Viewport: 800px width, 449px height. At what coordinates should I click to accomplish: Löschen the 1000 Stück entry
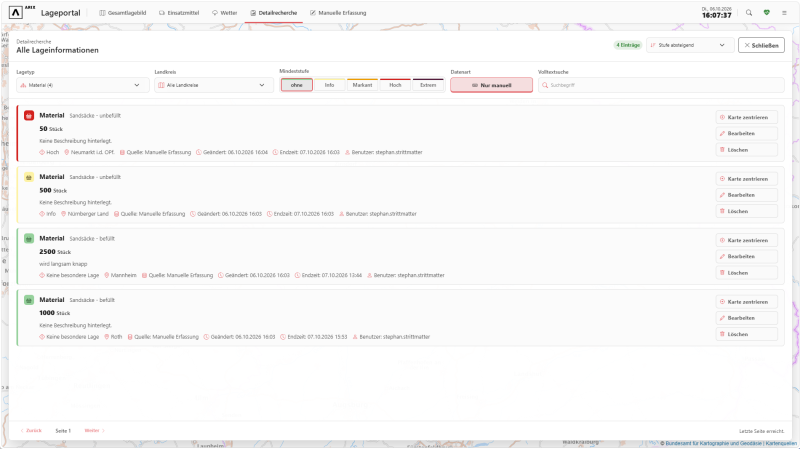[746, 334]
